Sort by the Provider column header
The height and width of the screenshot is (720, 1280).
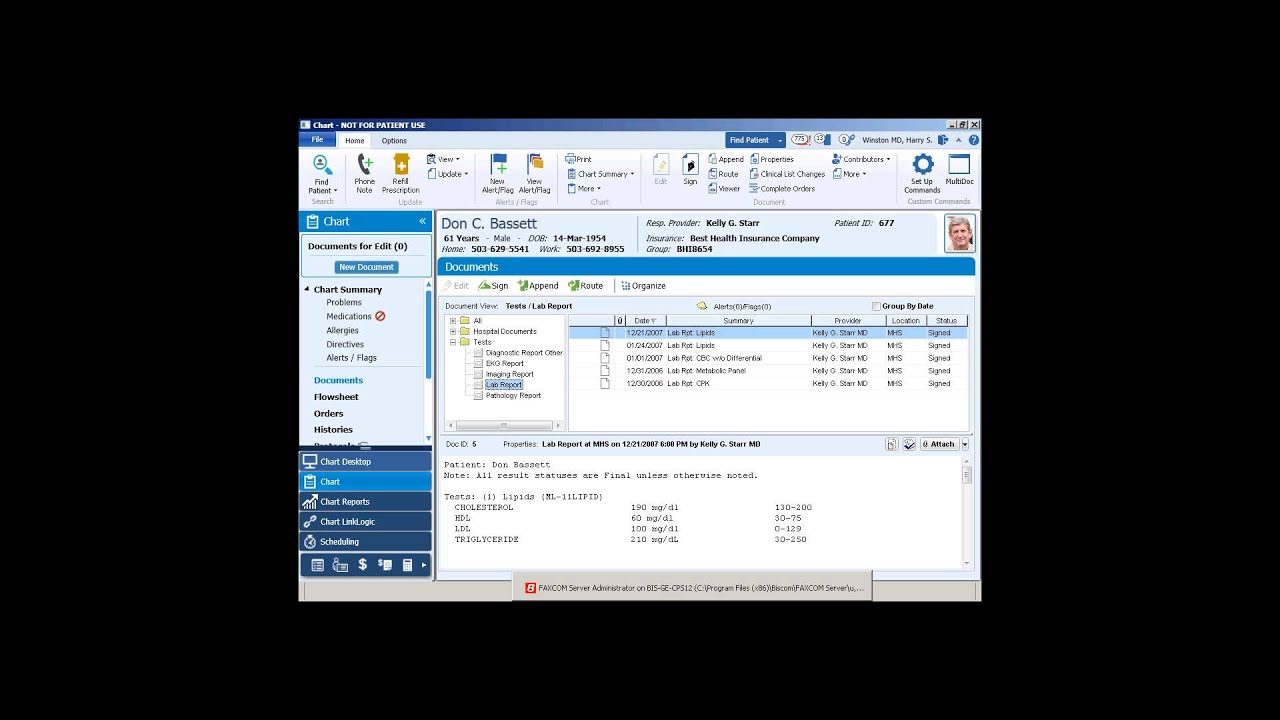point(848,321)
